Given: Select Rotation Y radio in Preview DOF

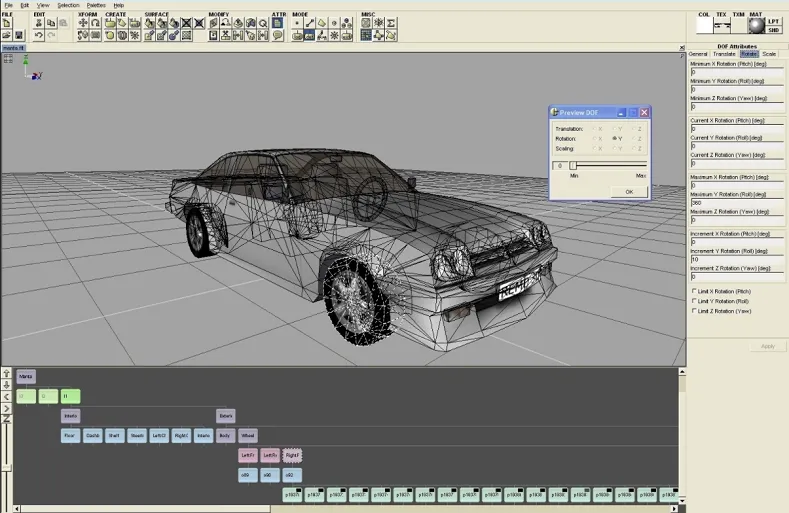Looking at the screenshot, I should [x=614, y=138].
